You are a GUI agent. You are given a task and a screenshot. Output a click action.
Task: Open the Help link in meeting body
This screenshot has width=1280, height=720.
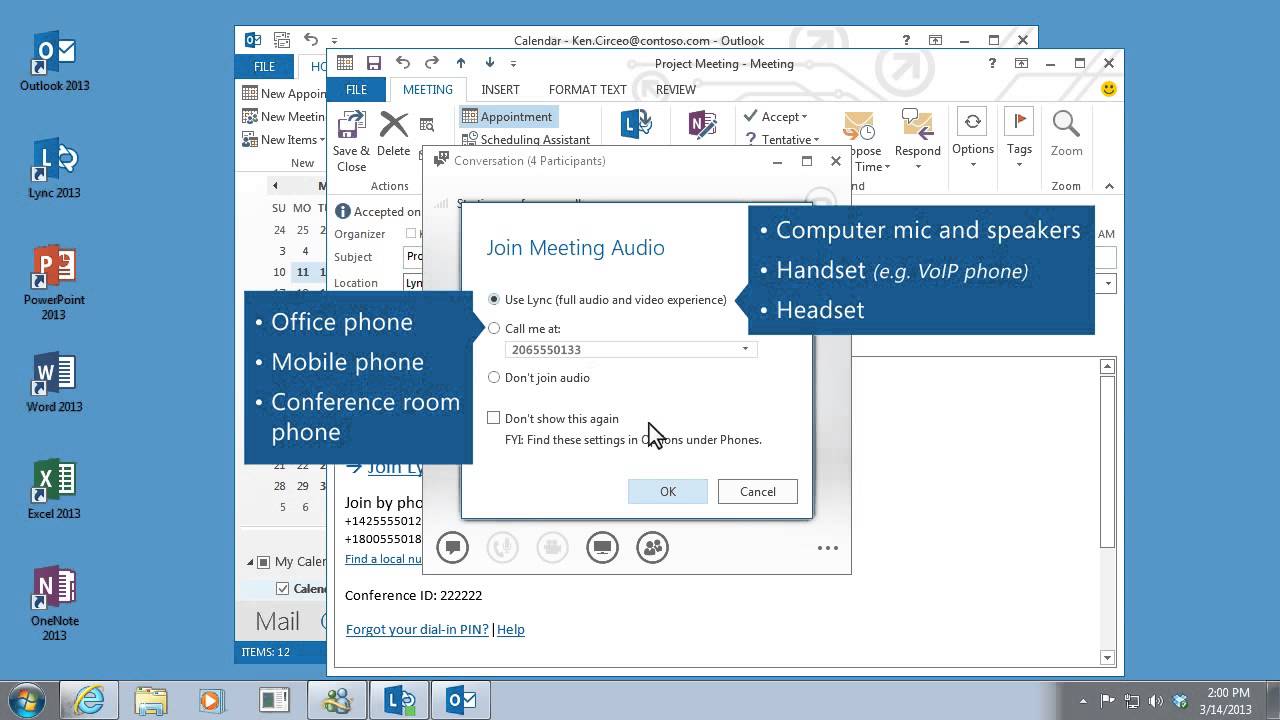[510, 629]
